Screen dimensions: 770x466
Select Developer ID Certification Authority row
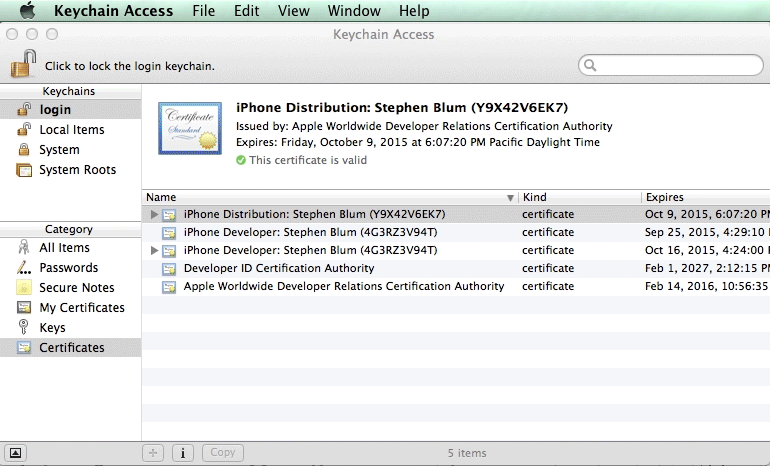279,268
